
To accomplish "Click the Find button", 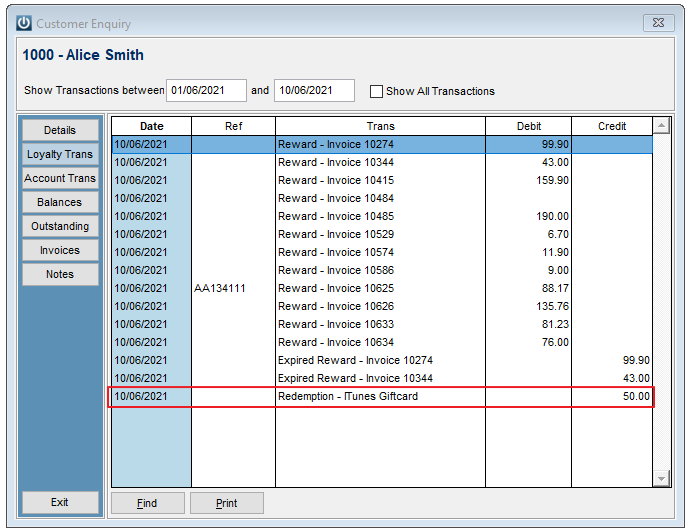I will pos(148,503).
